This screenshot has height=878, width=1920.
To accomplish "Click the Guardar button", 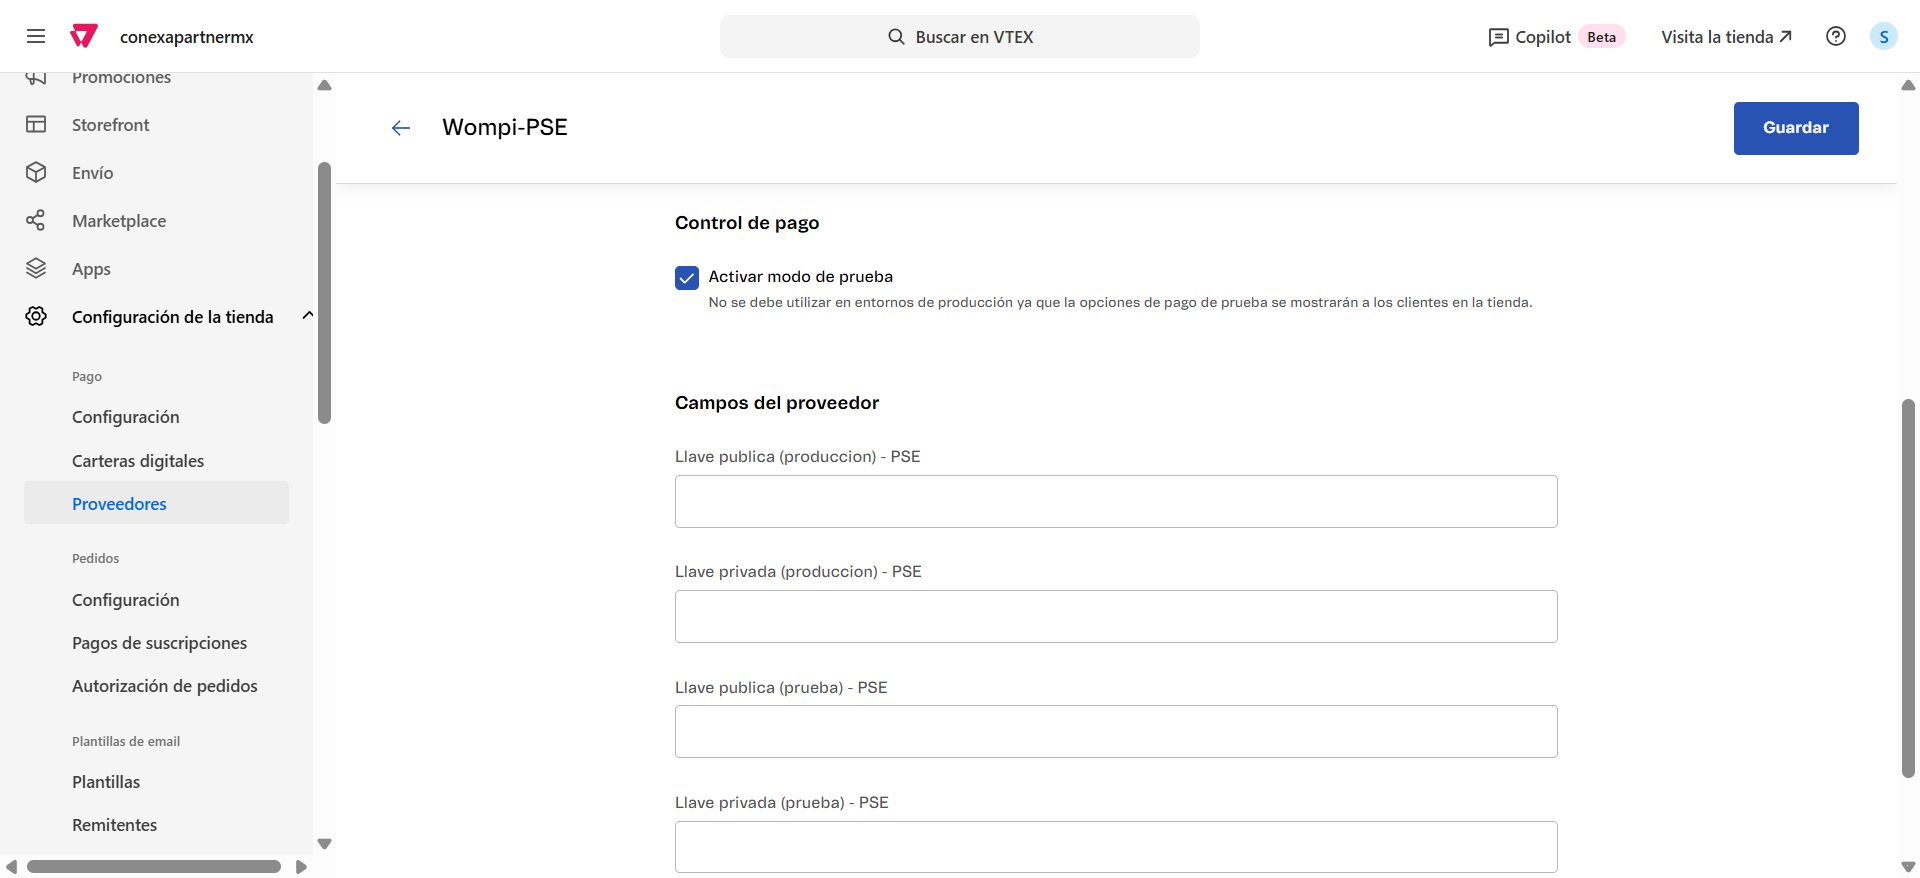I will click(1795, 128).
